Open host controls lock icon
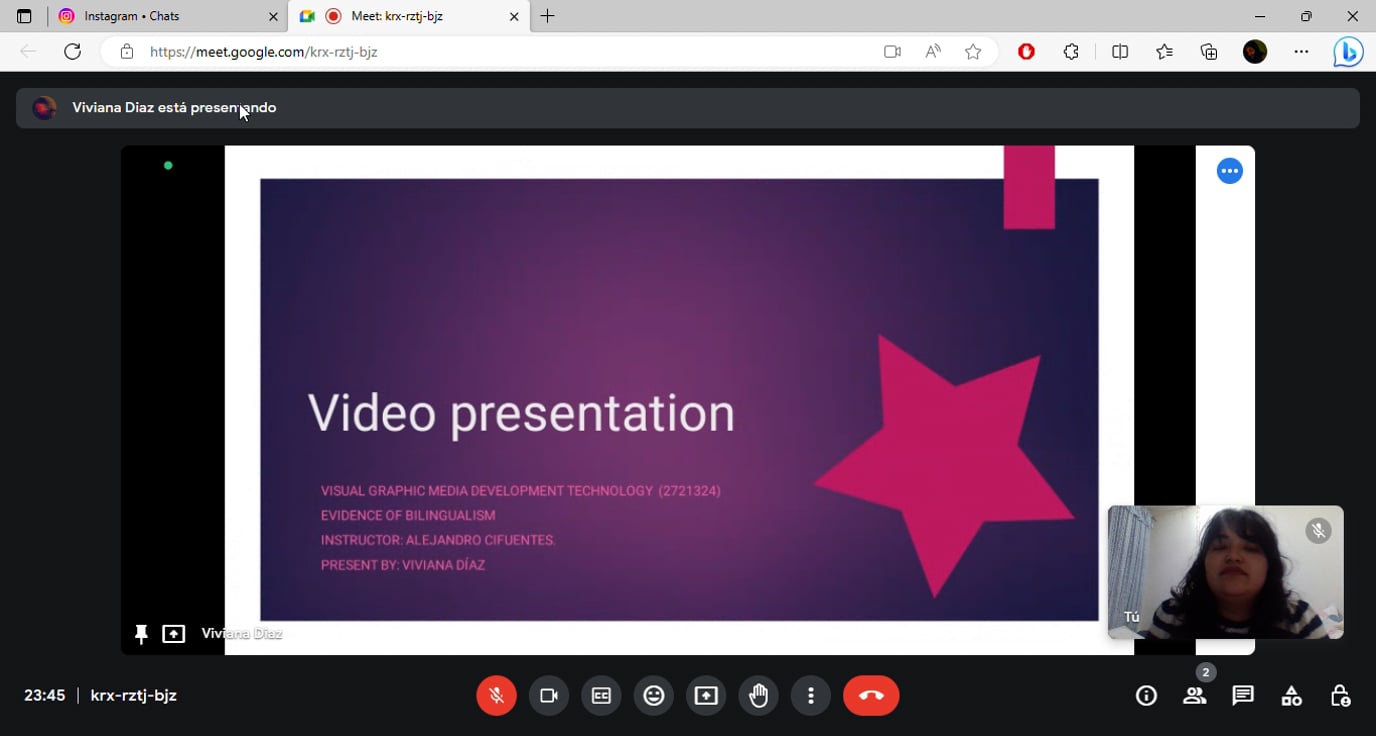This screenshot has width=1376, height=736. point(1340,696)
